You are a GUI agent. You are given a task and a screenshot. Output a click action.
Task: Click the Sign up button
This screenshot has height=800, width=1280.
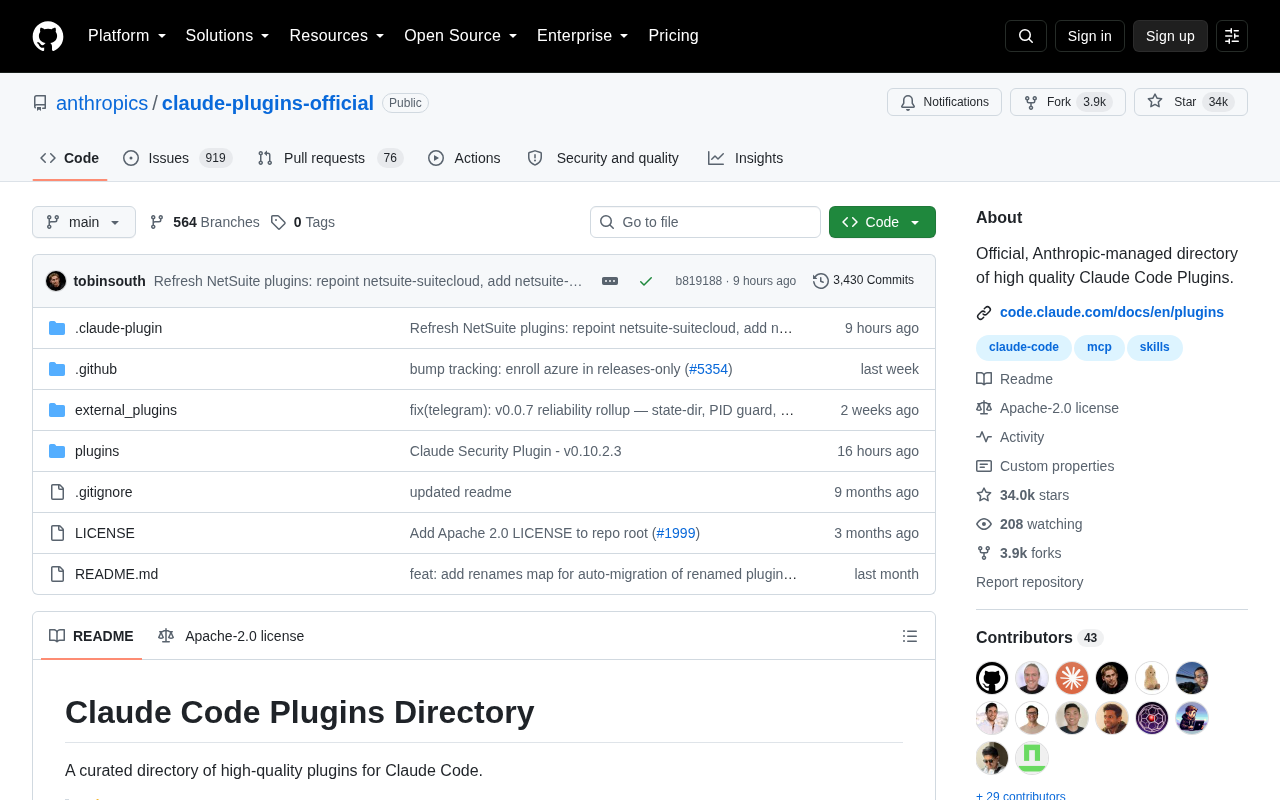click(1170, 36)
